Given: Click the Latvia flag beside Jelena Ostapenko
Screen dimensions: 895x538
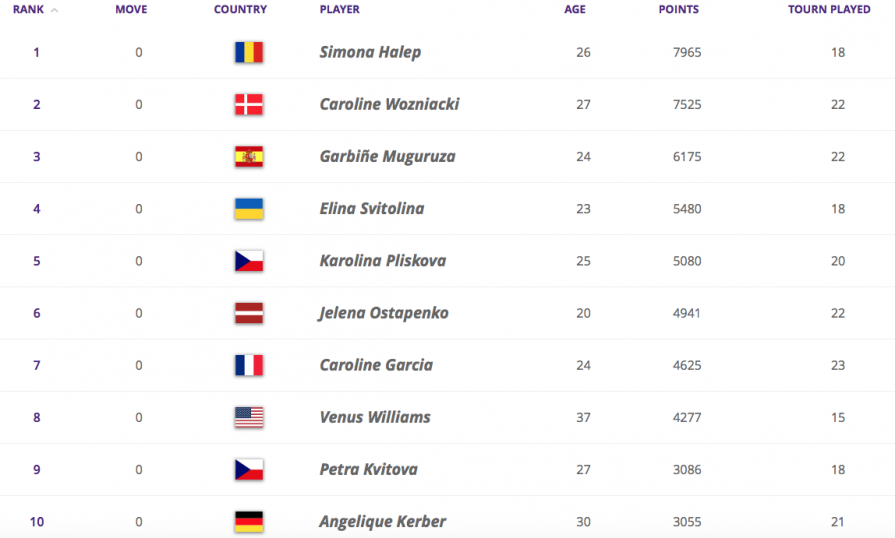Looking at the screenshot, I should 248,313.
